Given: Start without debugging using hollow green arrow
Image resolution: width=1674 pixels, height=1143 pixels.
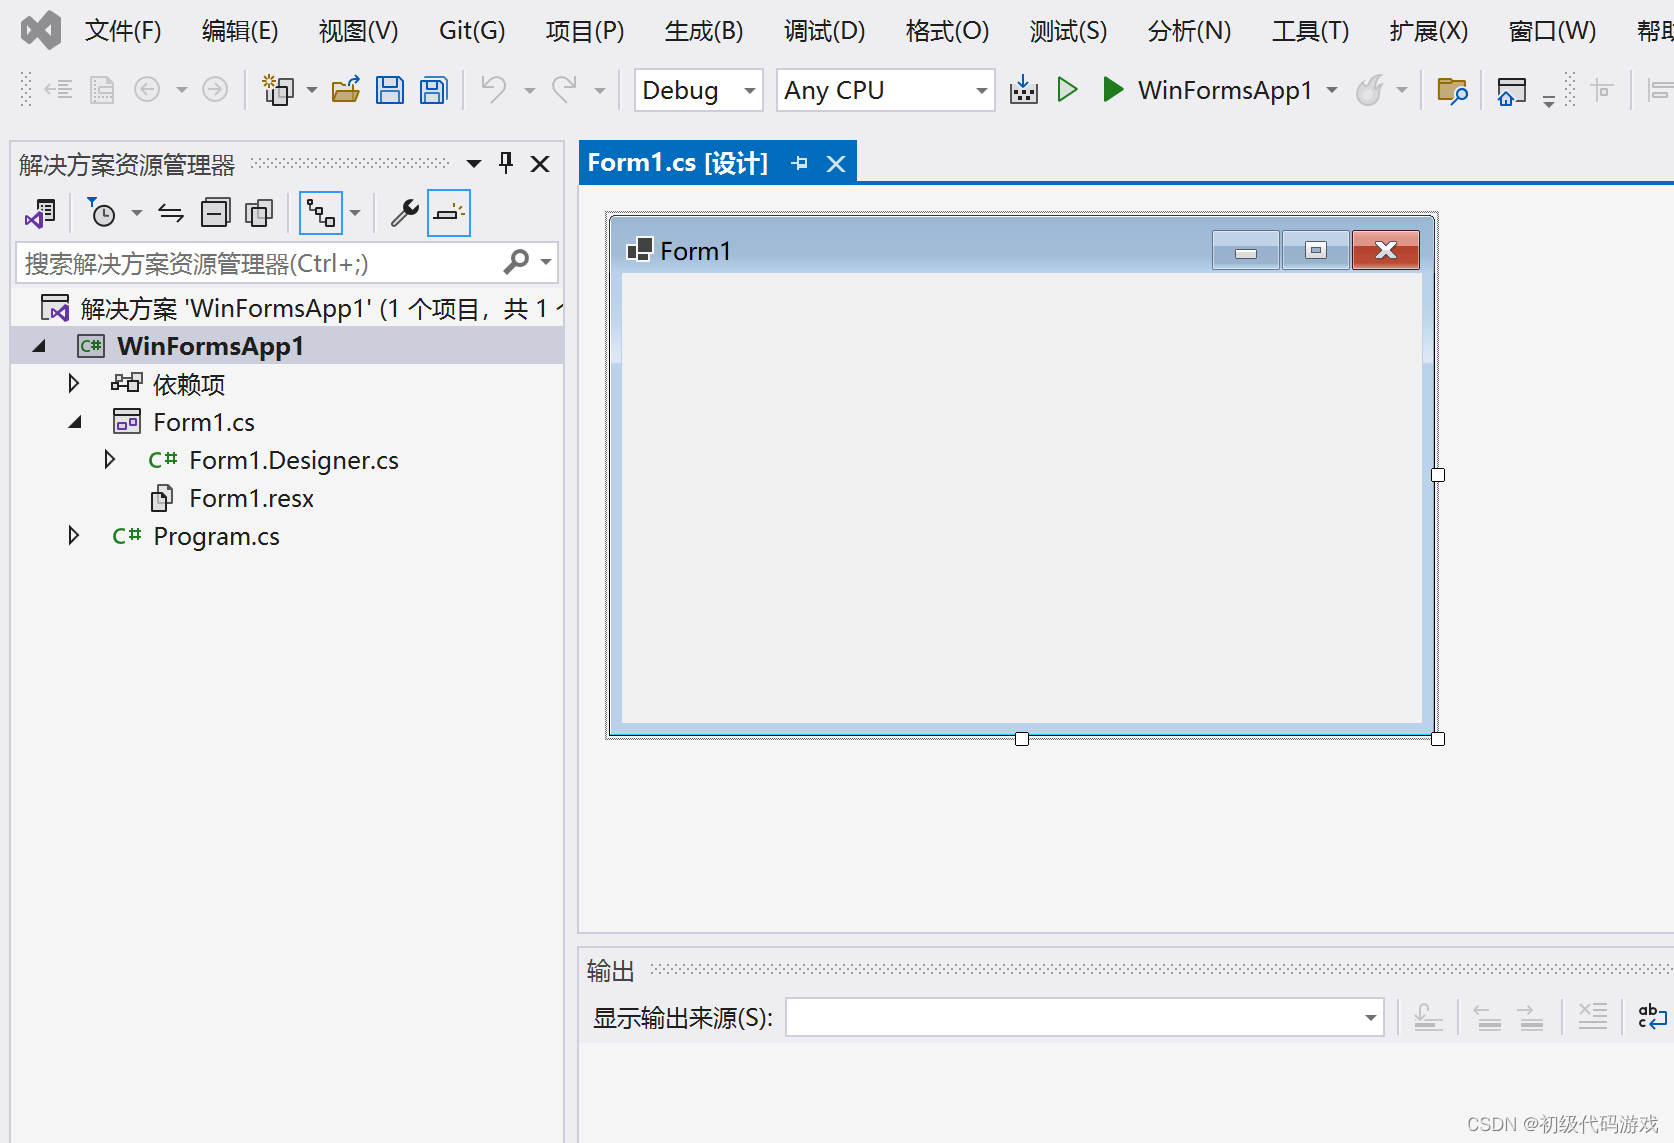Looking at the screenshot, I should pos(1067,90).
